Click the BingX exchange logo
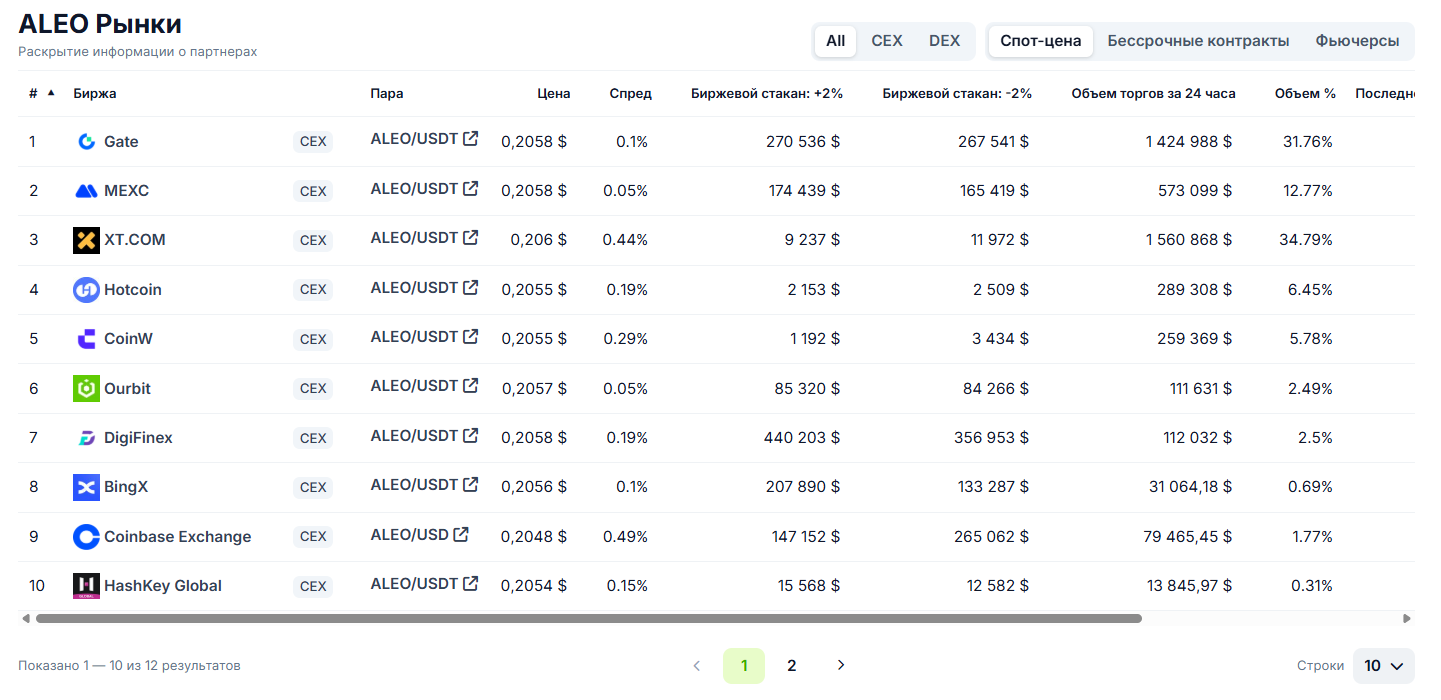 point(87,487)
